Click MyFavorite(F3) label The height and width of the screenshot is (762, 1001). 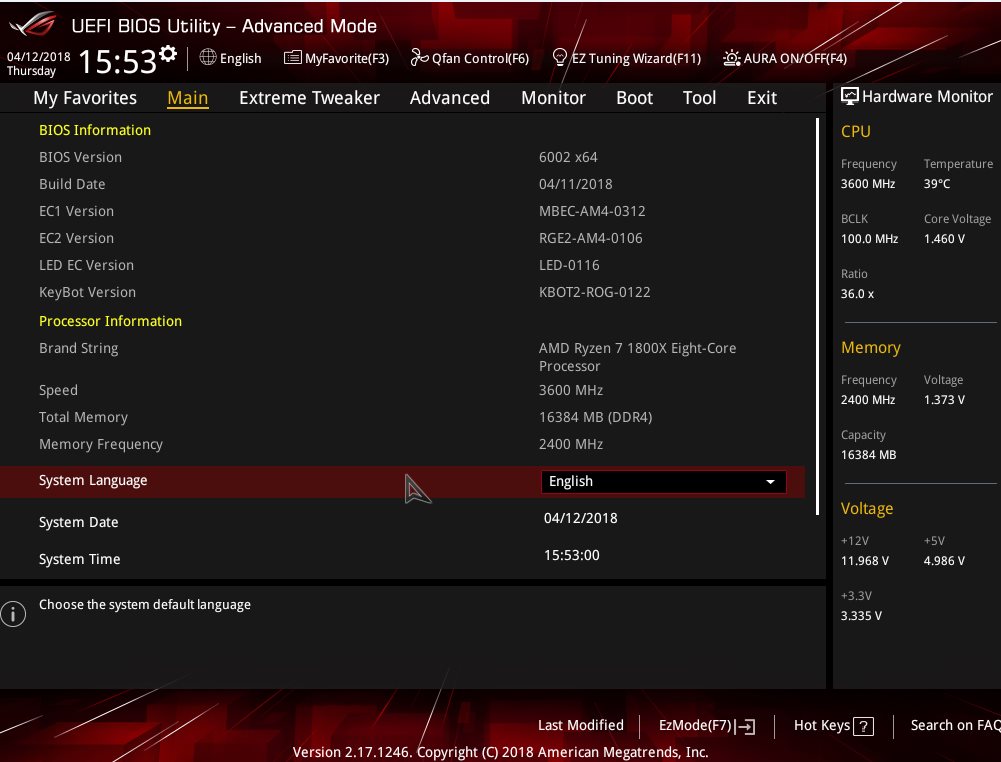click(347, 58)
